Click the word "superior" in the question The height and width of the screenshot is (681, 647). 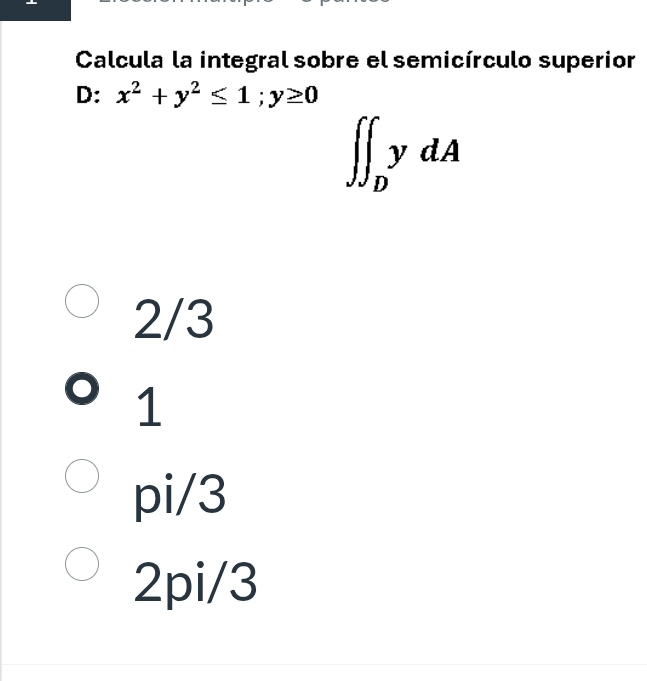(589, 59)
